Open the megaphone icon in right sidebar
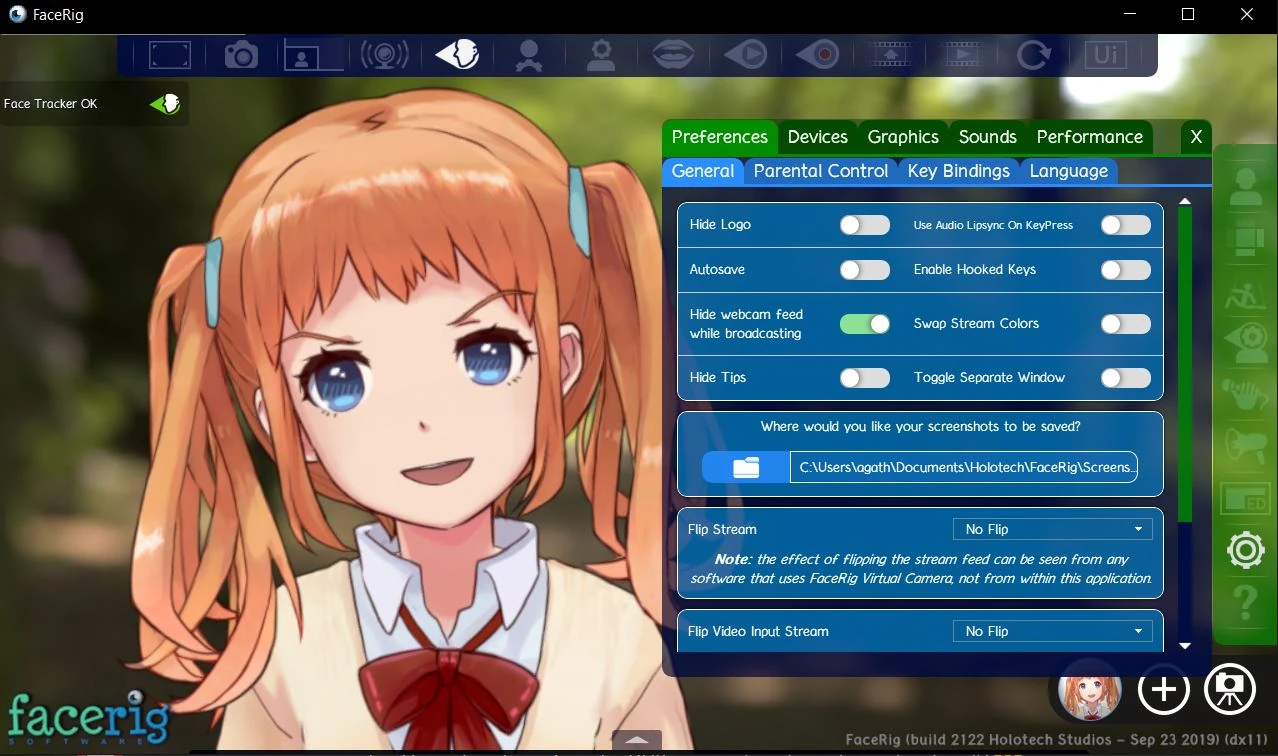The image size is (1278, 756). pyautogui.click(x=1245, y=446)
